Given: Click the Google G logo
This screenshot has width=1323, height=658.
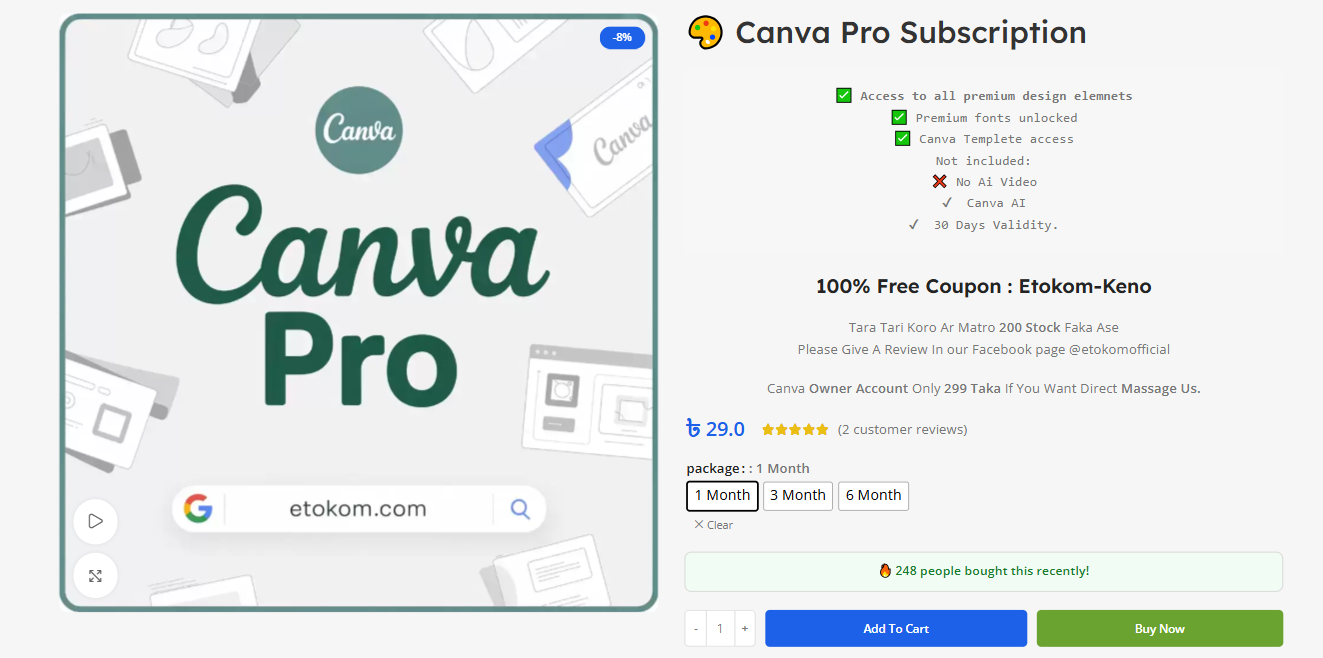Looking at the screenshot, I should (x=198, y=509).
